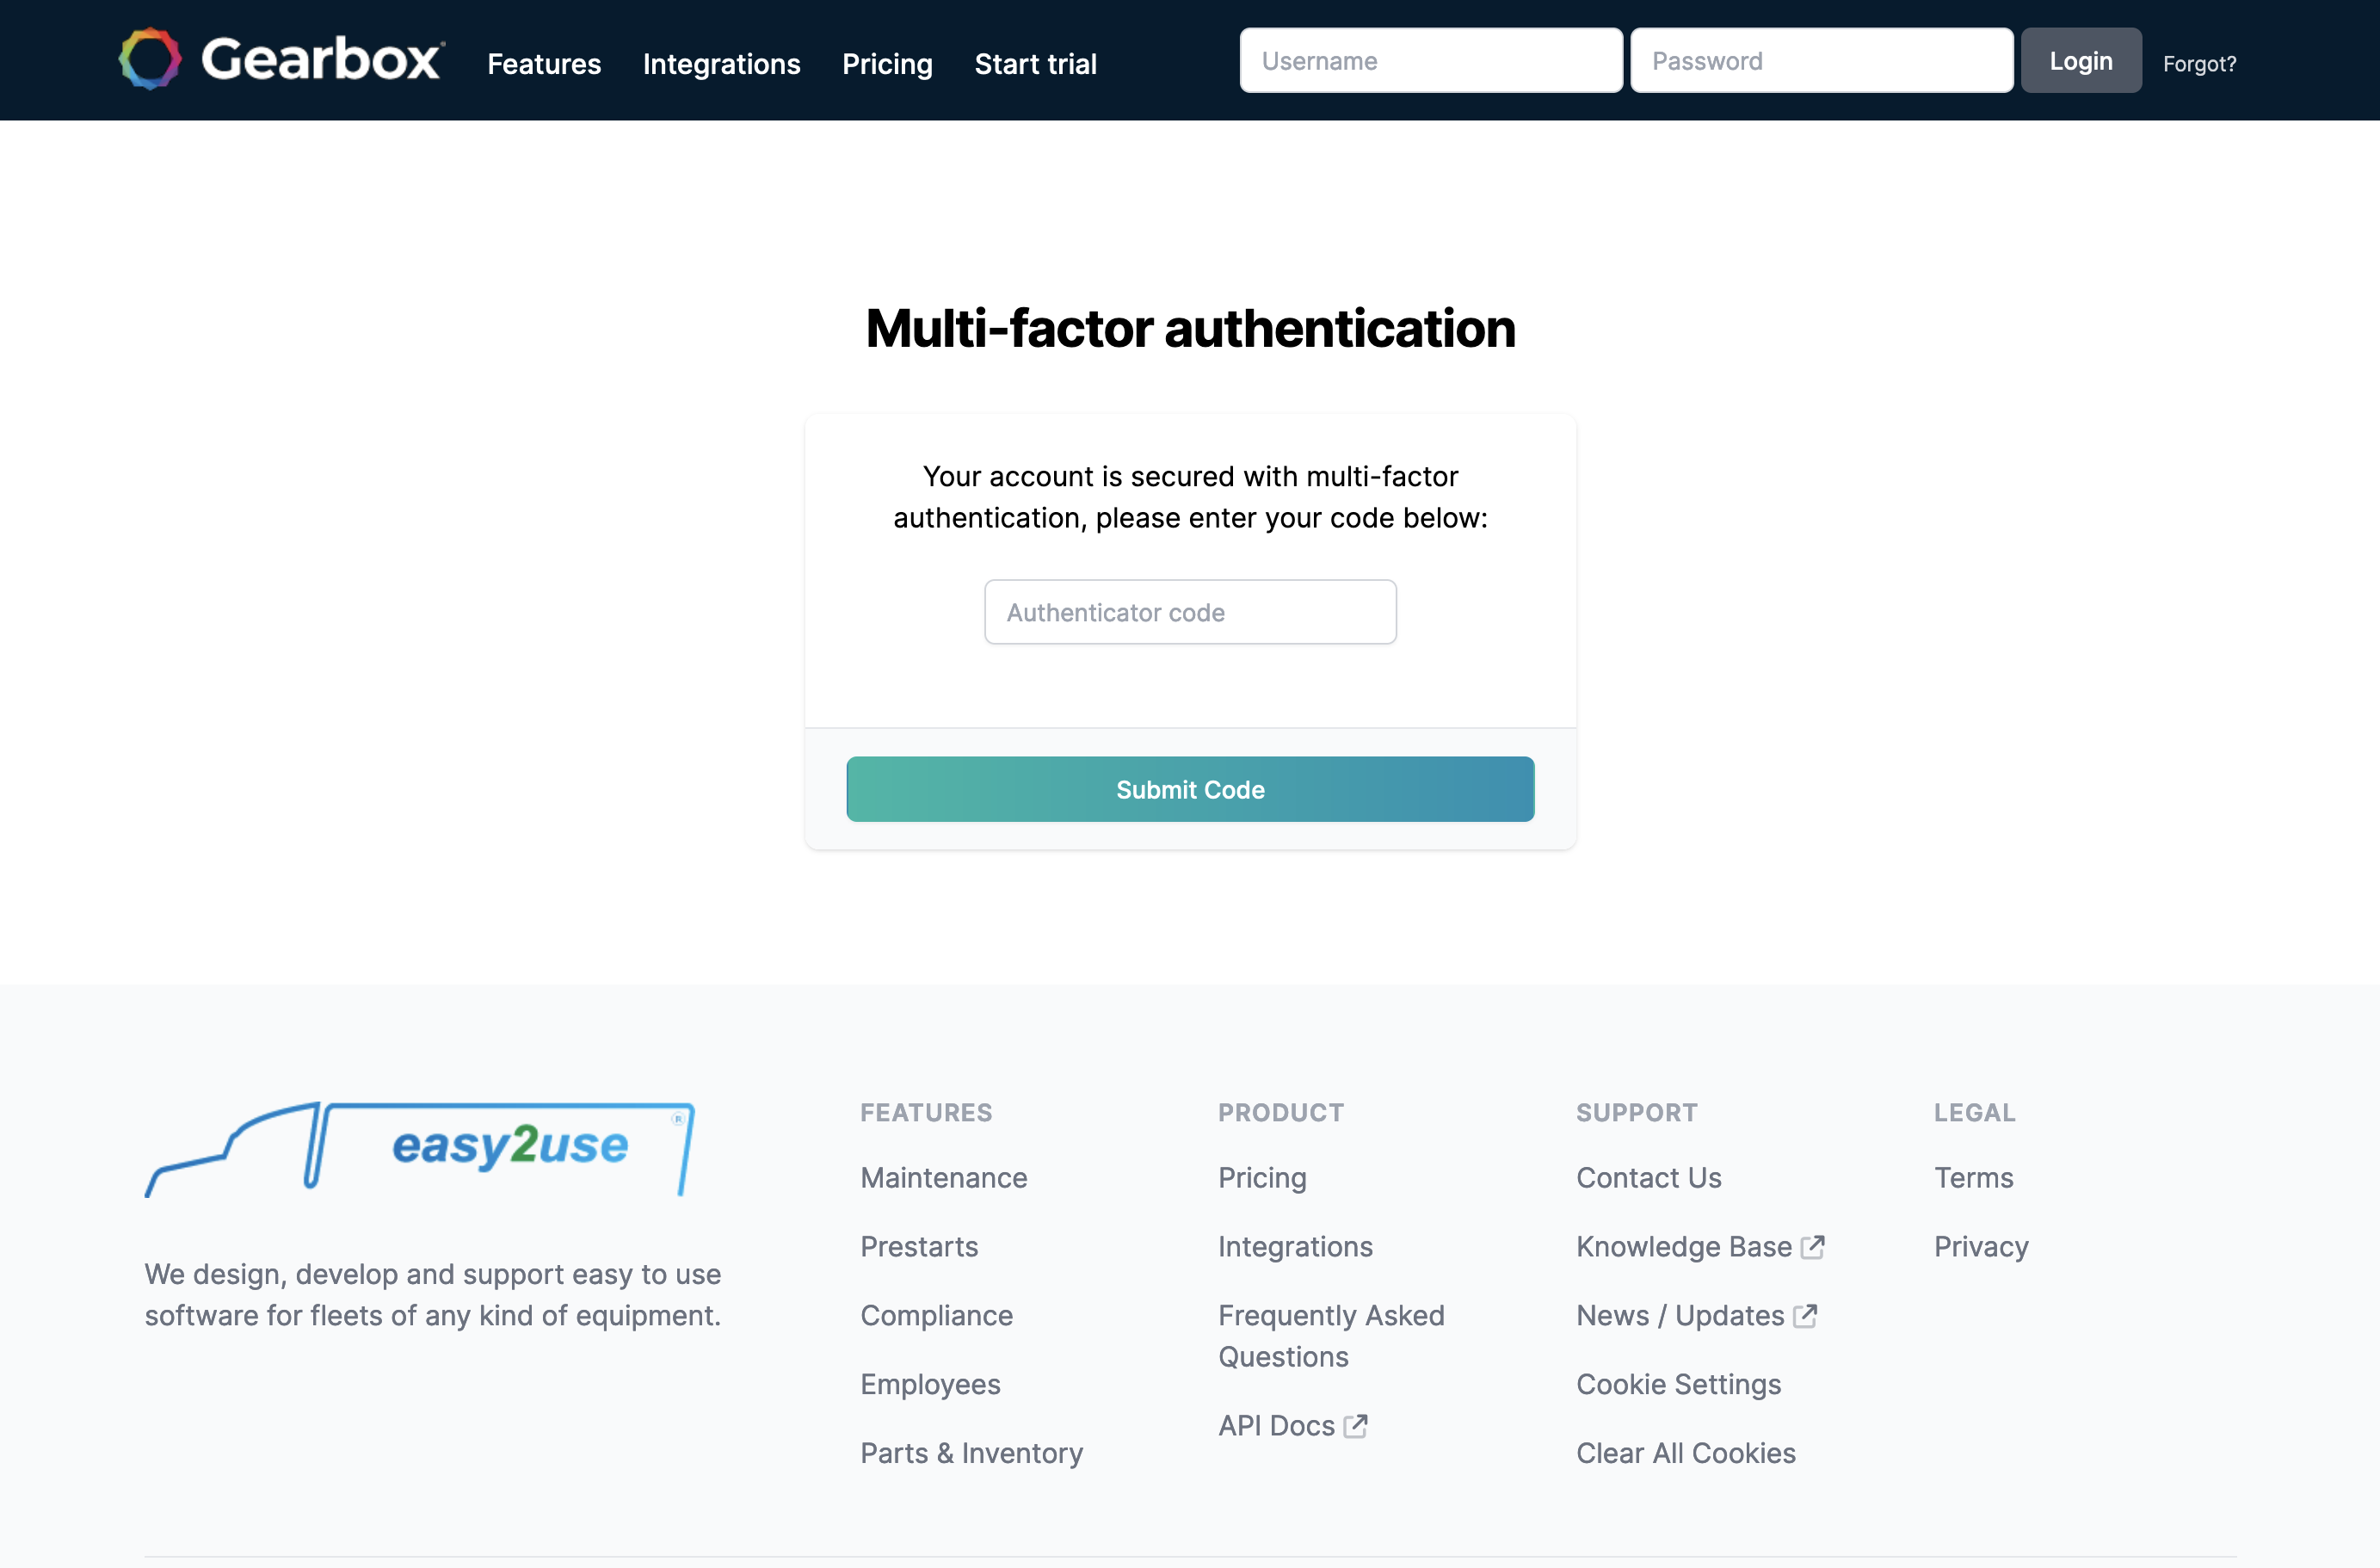
Task: Click the Password field
Action: coord(1821,60)
